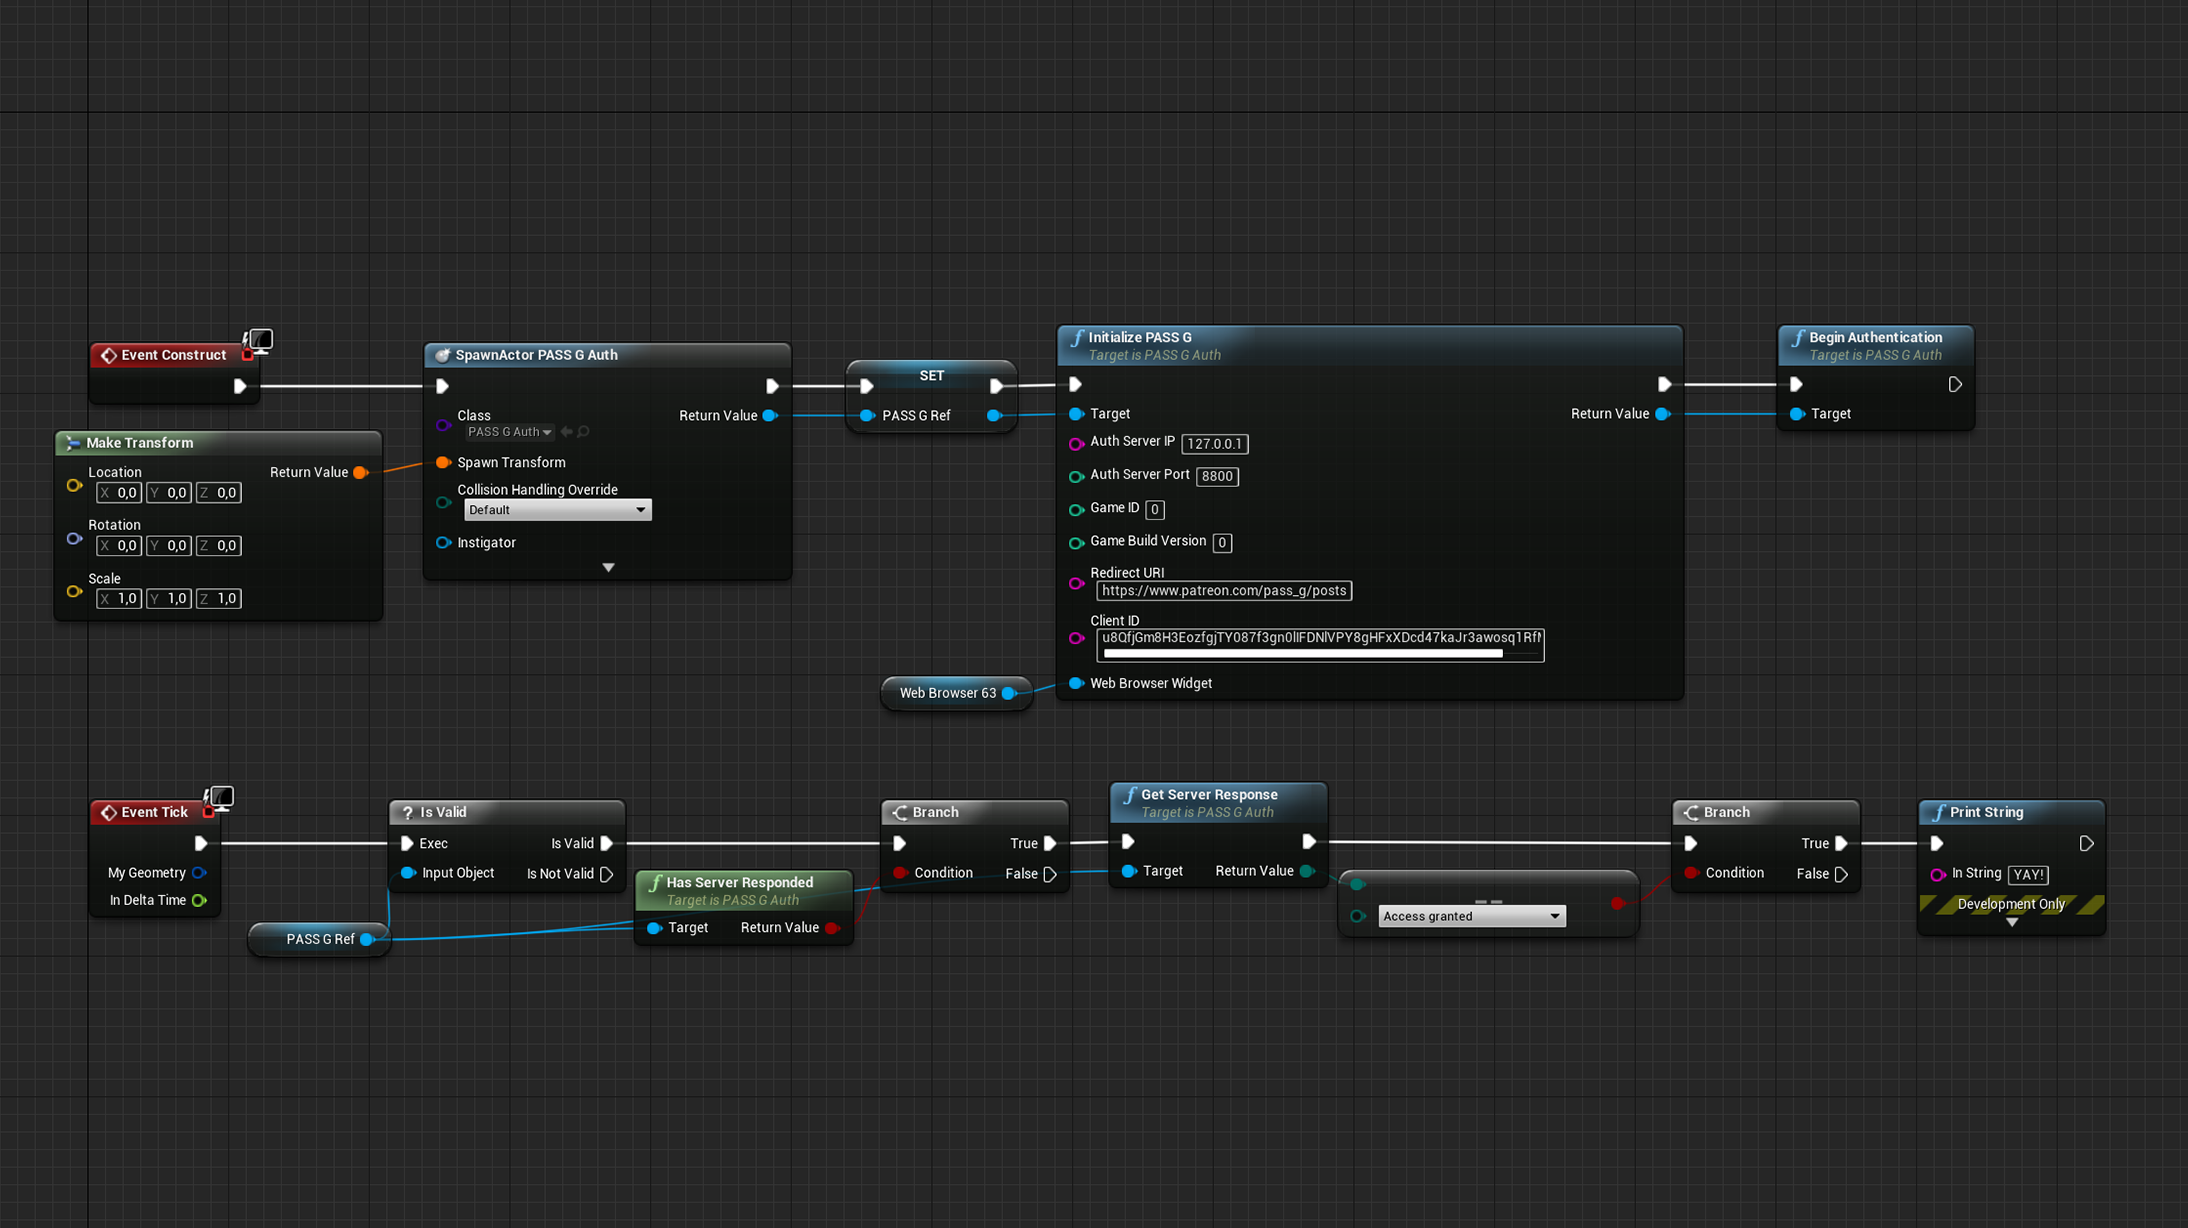Select Begin Authentication node header
Screen dimensions: 2188x1228
point(1875,345)
